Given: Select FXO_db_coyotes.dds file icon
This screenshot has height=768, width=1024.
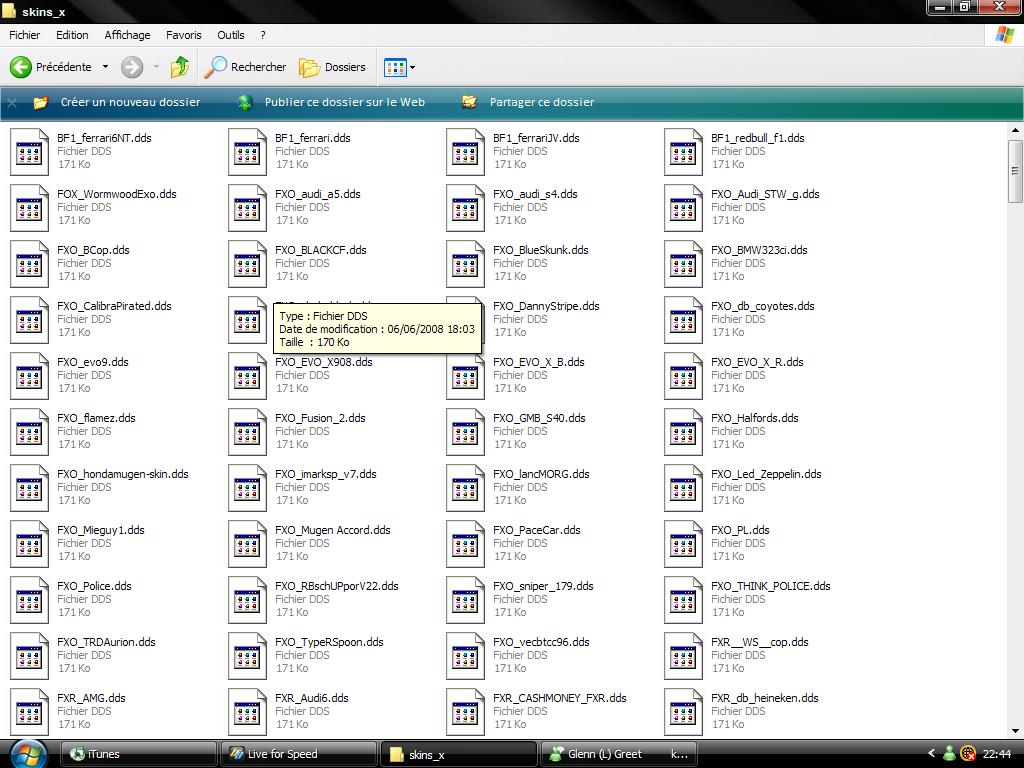Looking at the screenshot, I should tap(684, 321).
